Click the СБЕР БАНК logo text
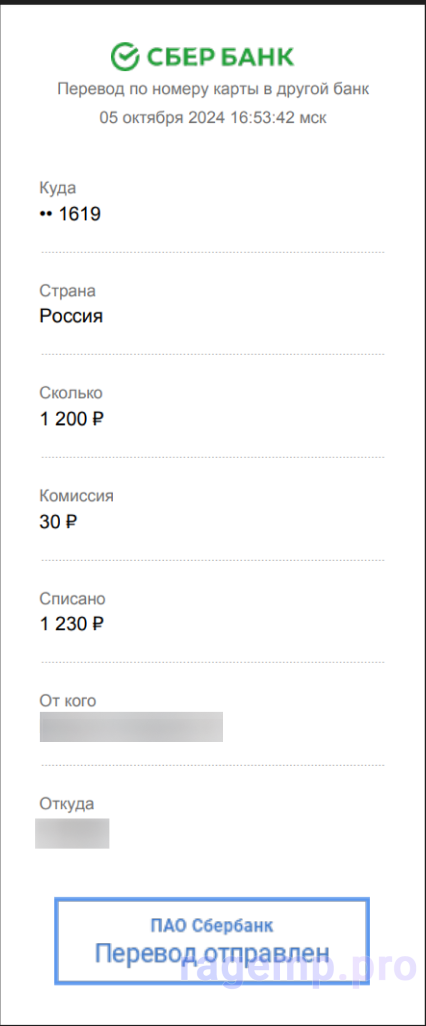The image size is (426, 1026). pyautogui.click(x=220, y=58)
